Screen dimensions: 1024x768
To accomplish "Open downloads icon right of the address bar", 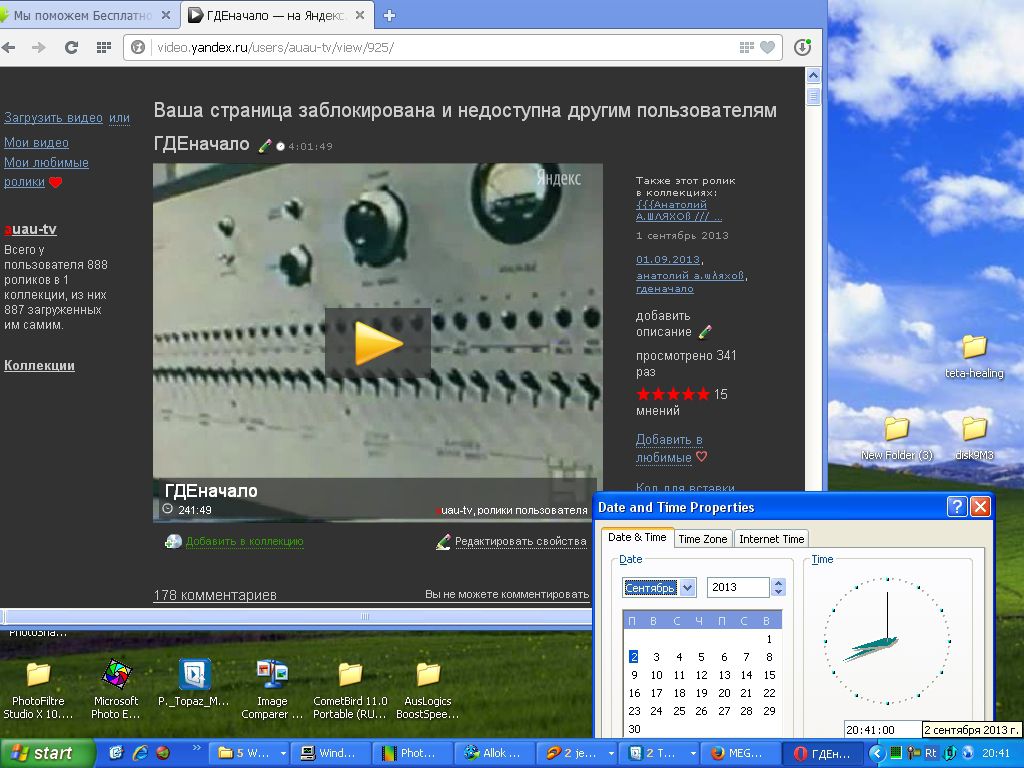I will (803, 47).
